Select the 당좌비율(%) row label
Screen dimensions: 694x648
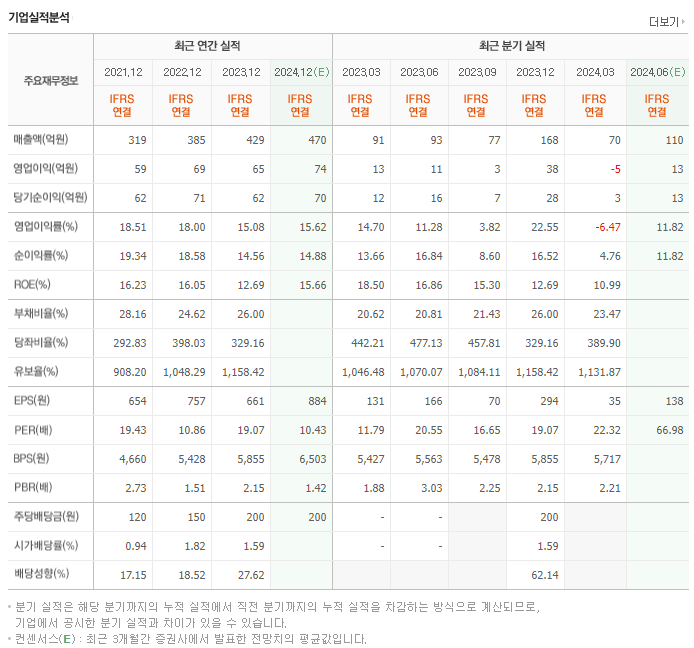tap(41, 343)
